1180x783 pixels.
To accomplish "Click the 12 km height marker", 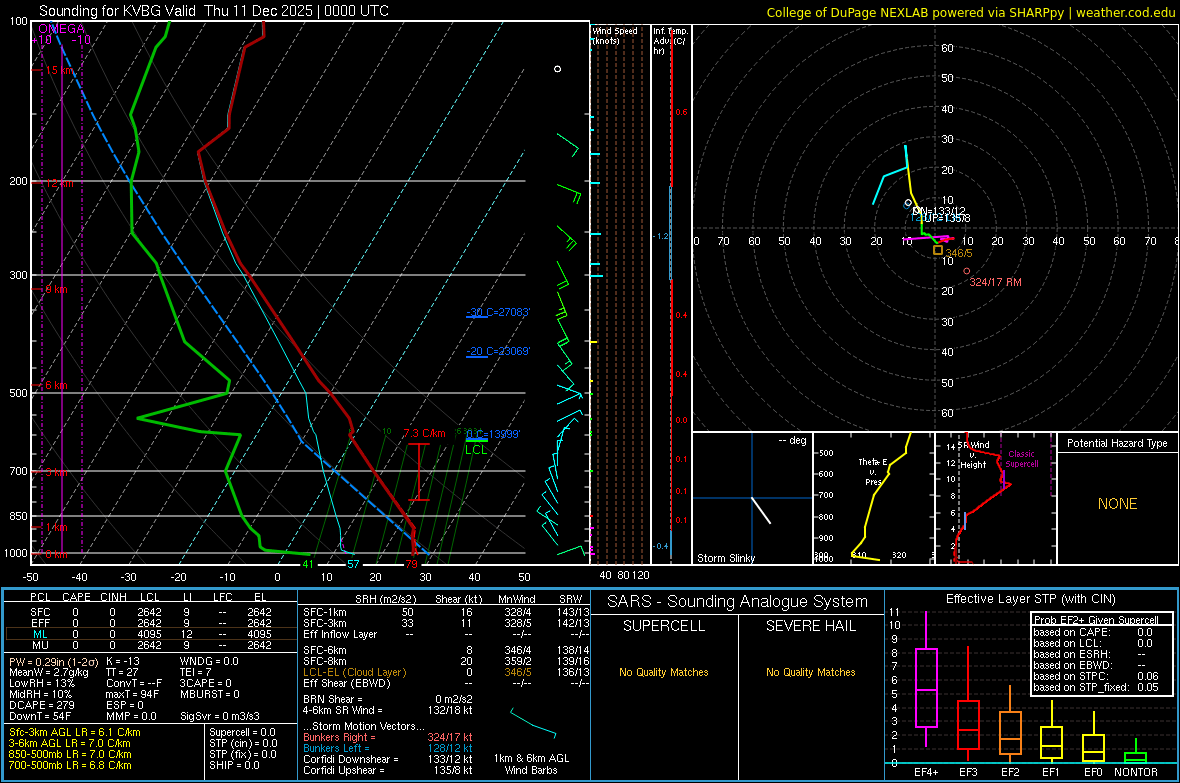I will coord(60,183).
